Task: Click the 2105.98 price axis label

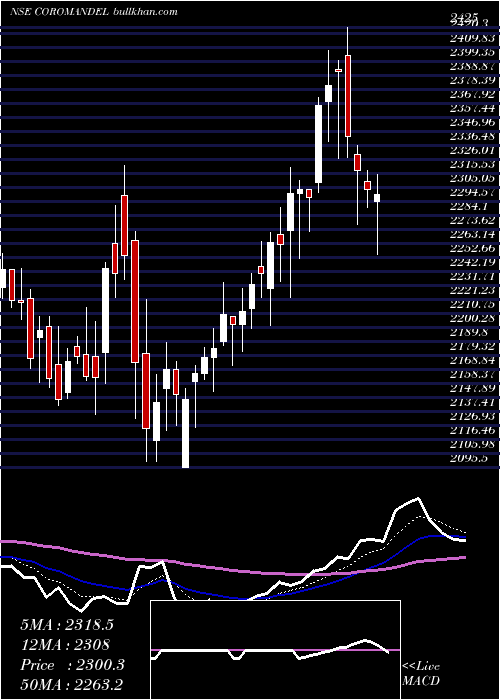Action: click(473, 444)
